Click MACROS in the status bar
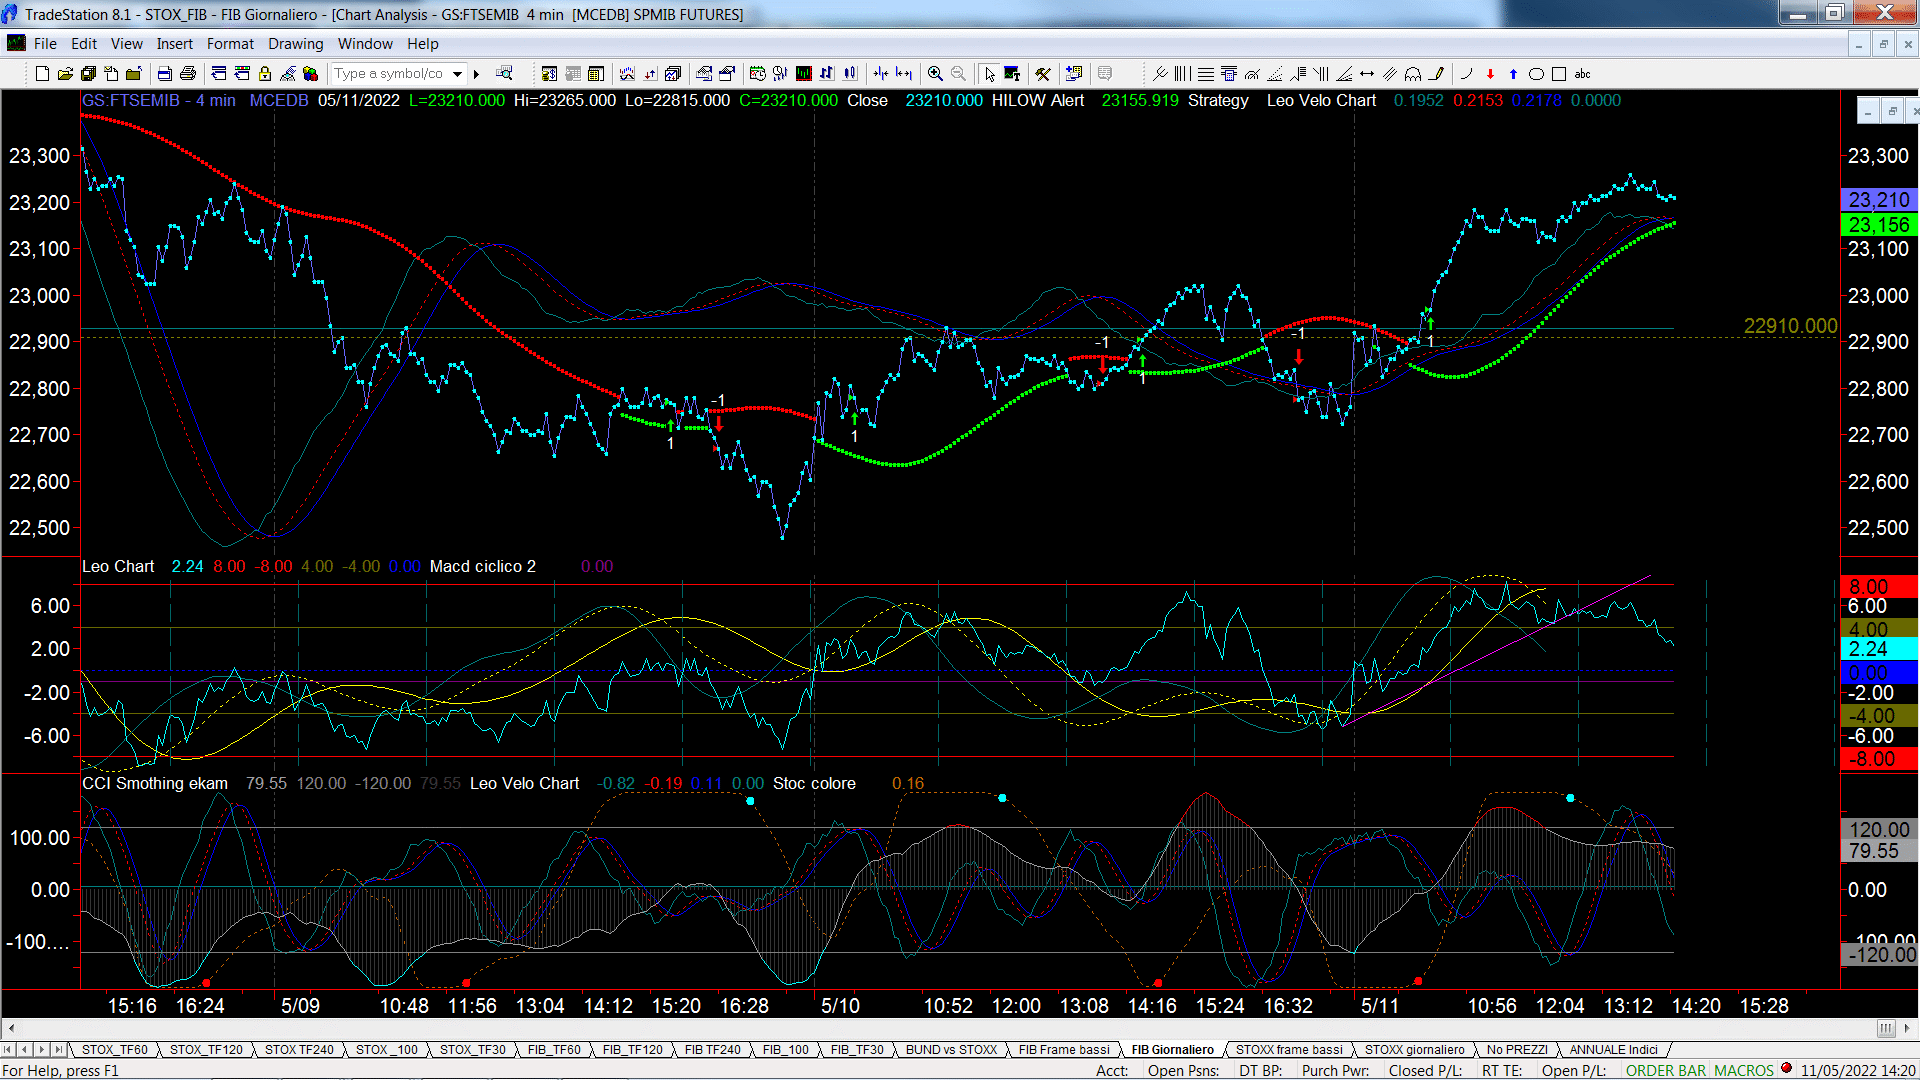Viewport: 1920px width, 1080px height. [1744, 1070]
